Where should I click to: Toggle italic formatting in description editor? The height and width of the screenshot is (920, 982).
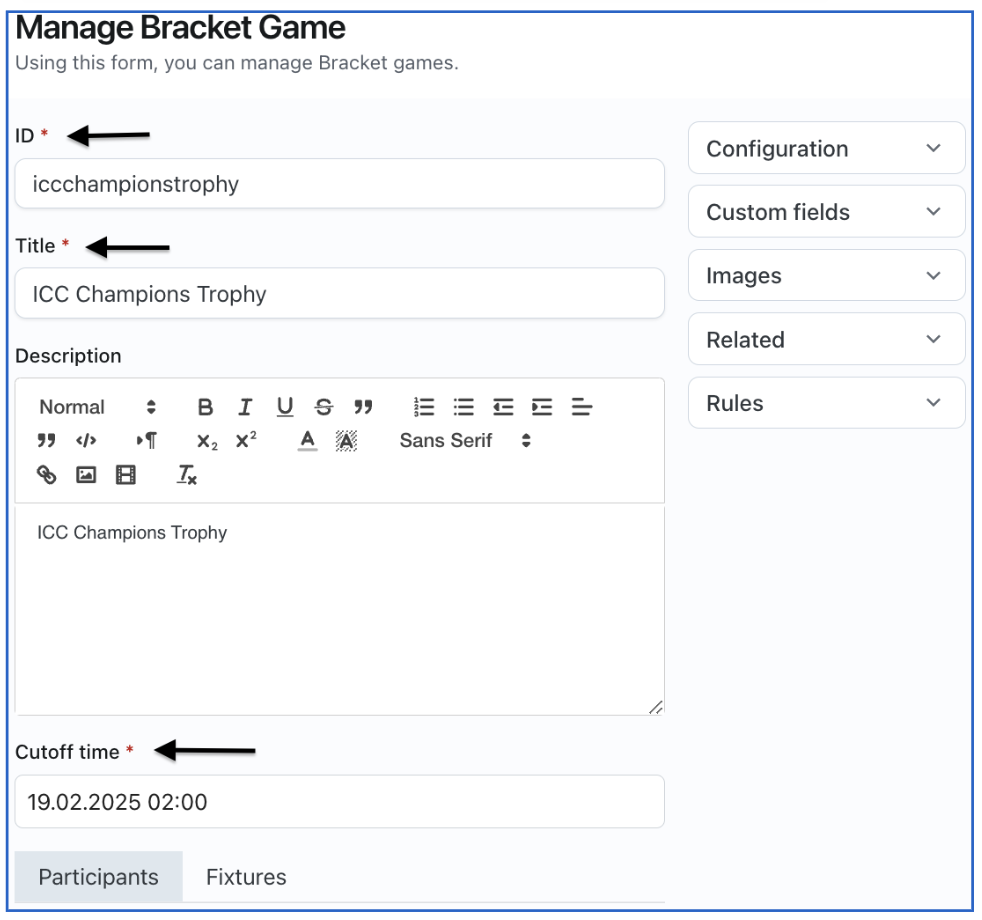click(x=245, y=407)
